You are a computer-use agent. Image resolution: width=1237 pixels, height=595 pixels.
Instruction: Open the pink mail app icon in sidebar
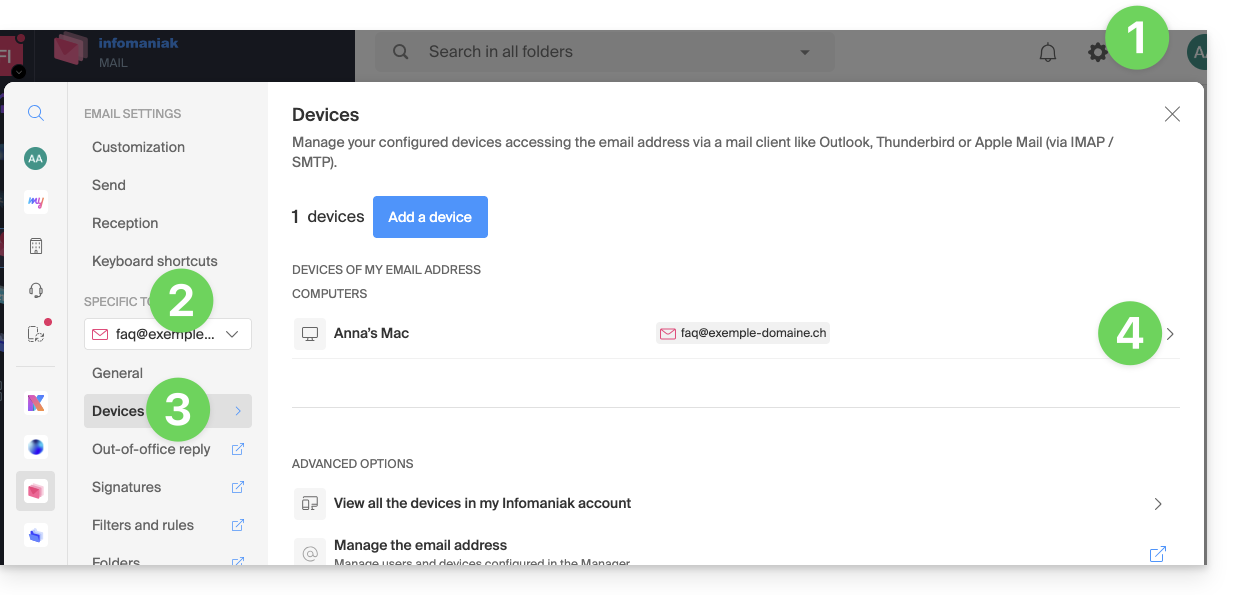click(x=36, y=491)
